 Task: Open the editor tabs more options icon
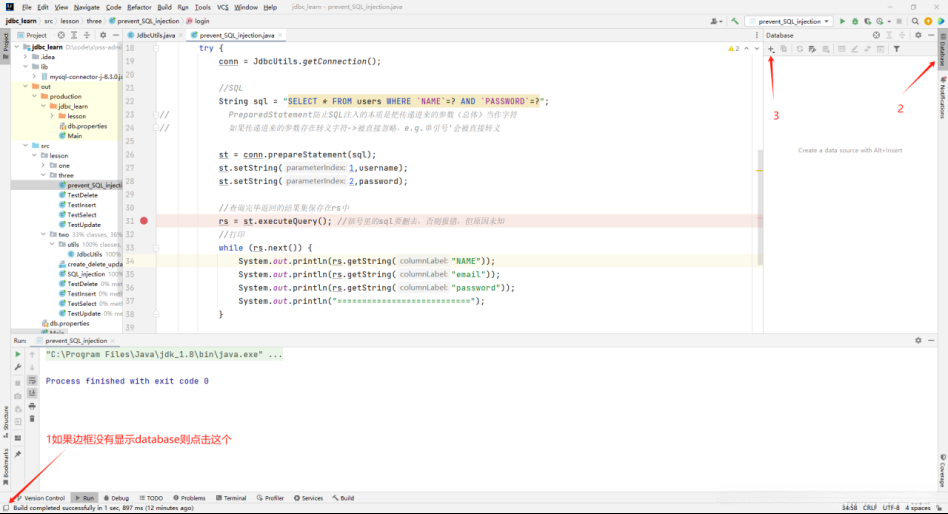[x=756, y=35]
